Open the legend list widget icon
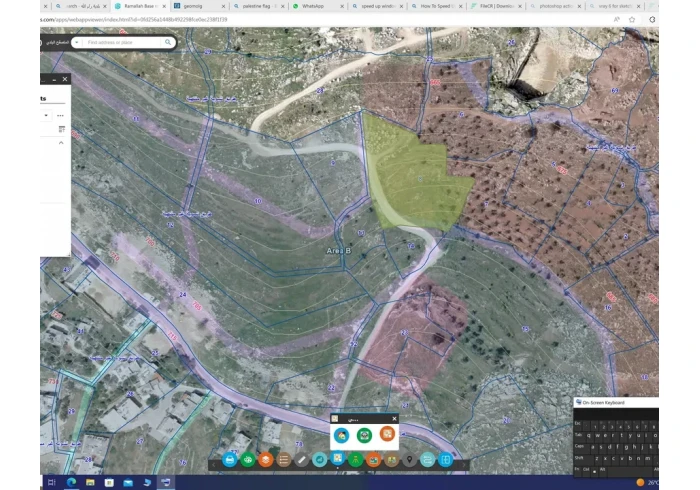The height and width of the screenshot is (490, 700). point(284,460)
